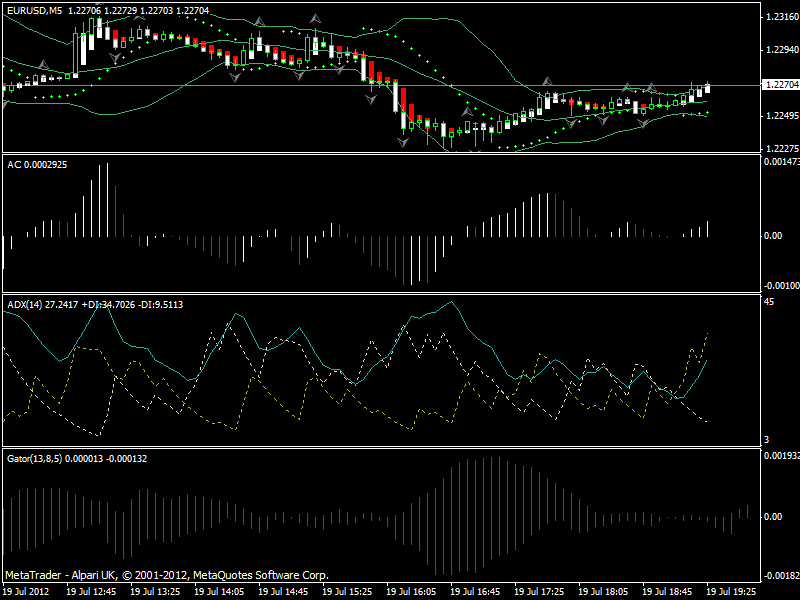Click the Gator scale top value 0.001932

click(781, 456)
